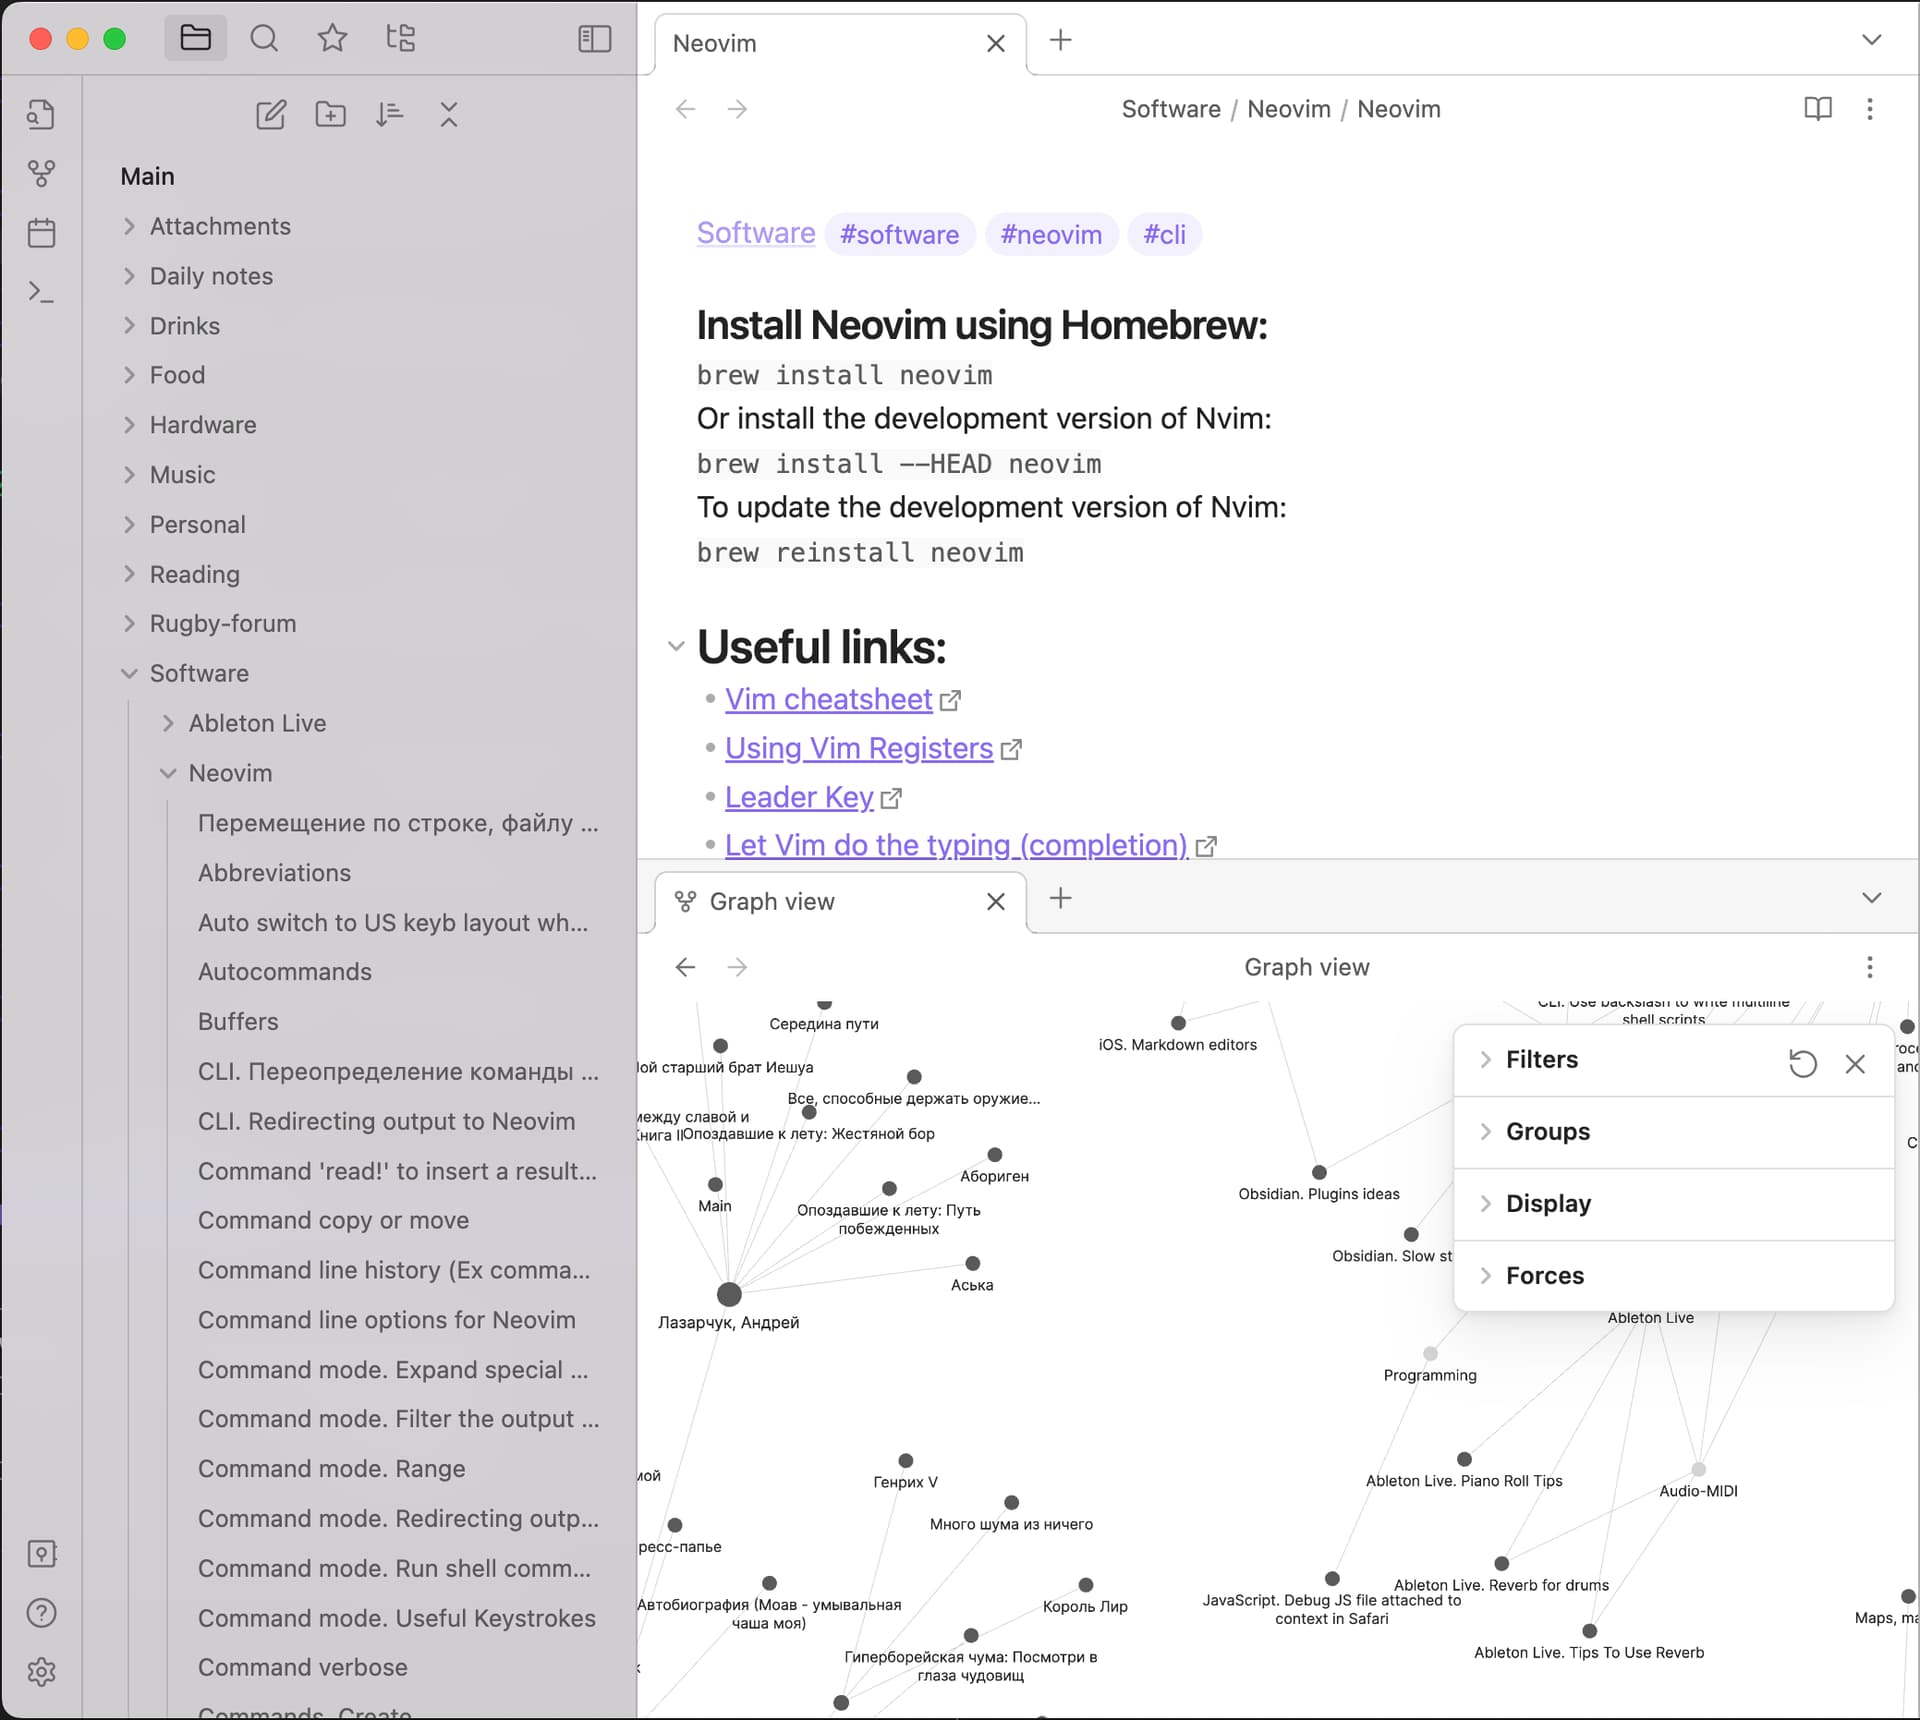Open the more options menu for Neovim note
1920x1720 pixels.
tap(1871, 109)
